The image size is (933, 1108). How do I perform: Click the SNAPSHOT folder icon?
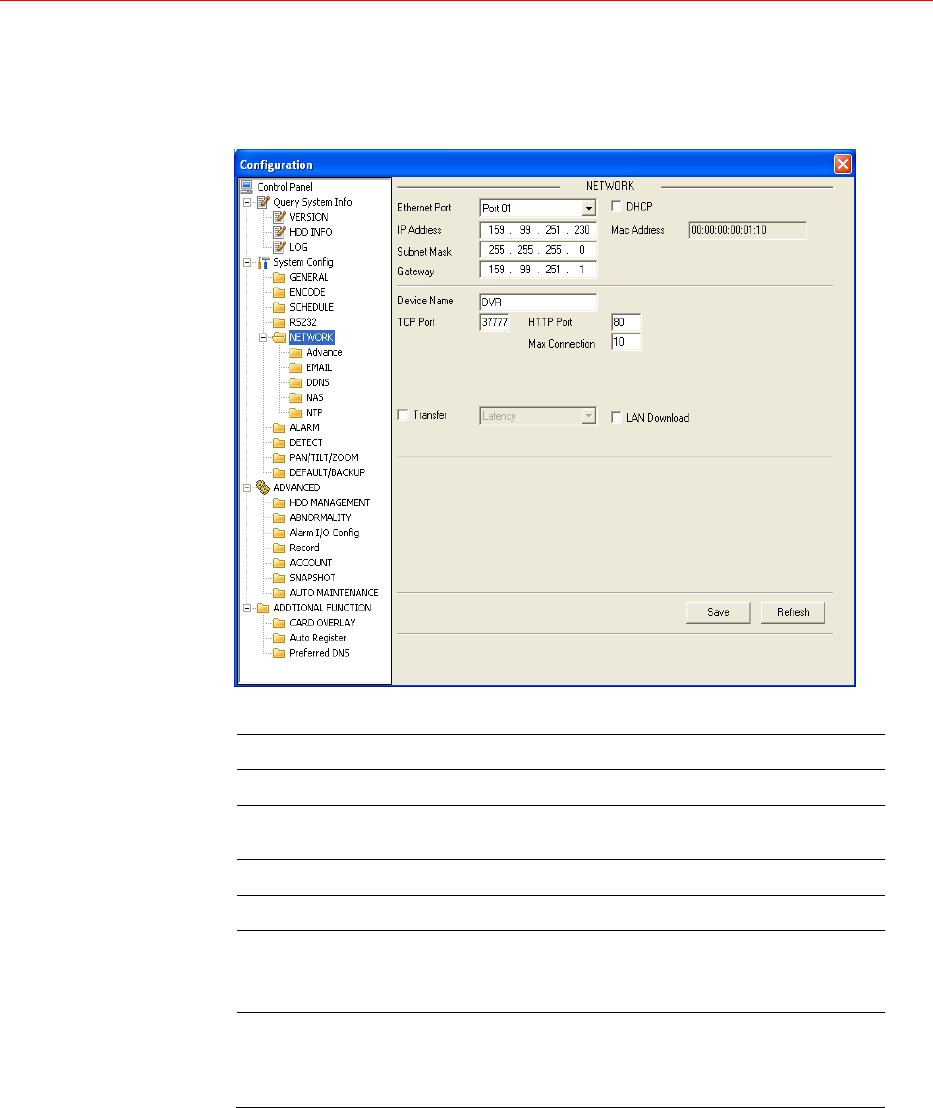279,577
